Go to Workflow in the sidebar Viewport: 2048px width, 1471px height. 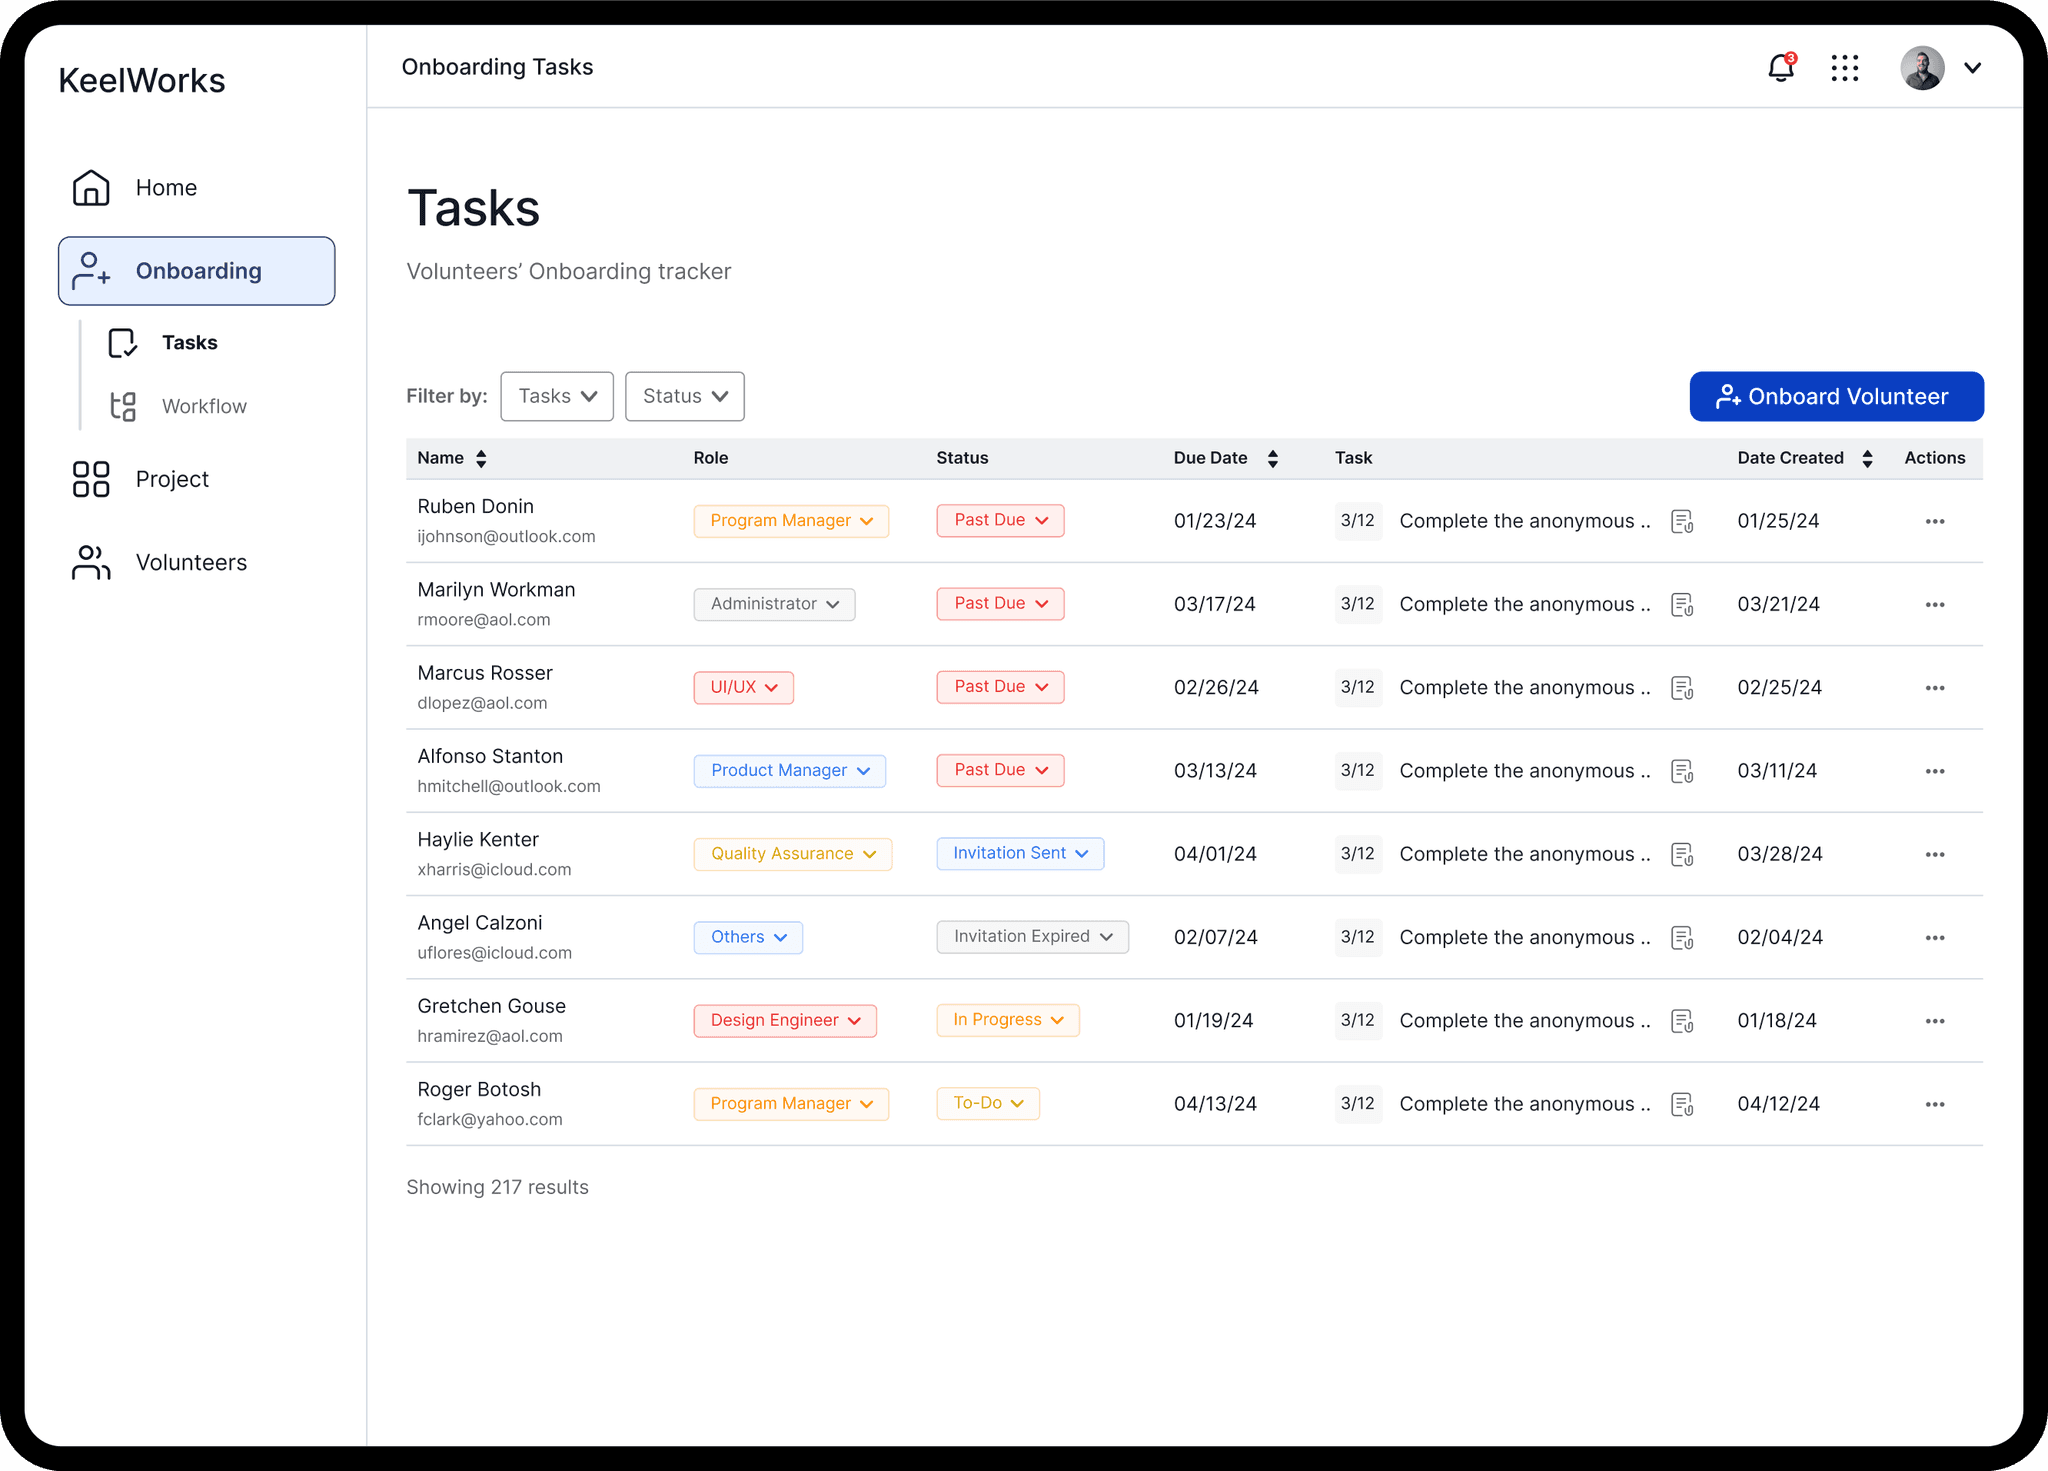204,406
